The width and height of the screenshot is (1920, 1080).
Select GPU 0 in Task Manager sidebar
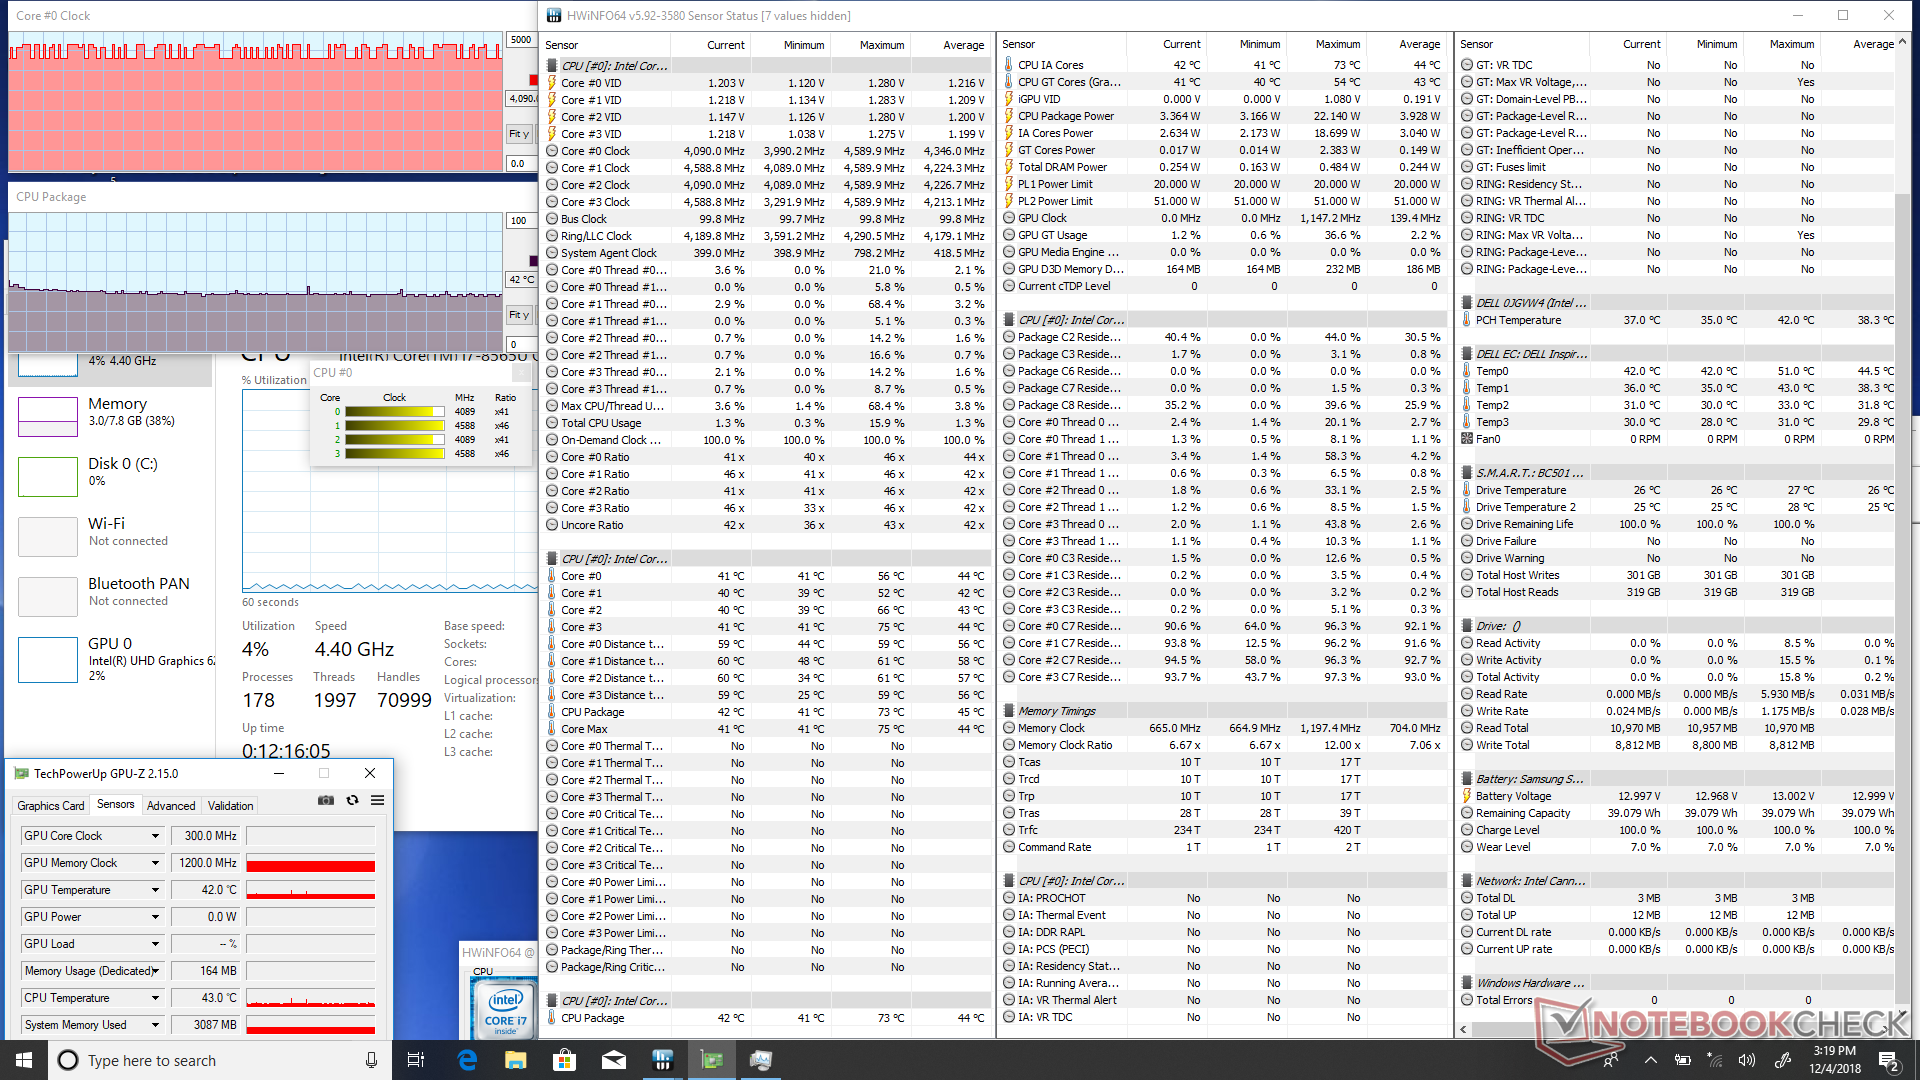click(x=111, y=658)
